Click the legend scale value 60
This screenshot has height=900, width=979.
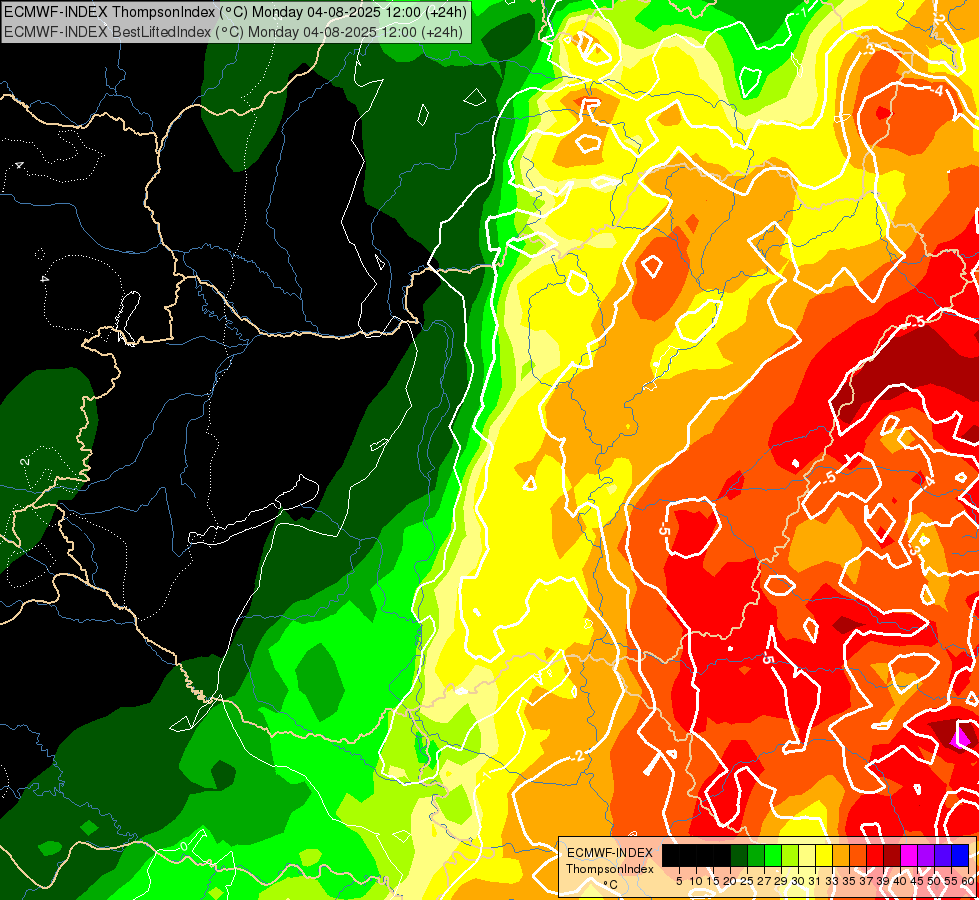point(968,881)
